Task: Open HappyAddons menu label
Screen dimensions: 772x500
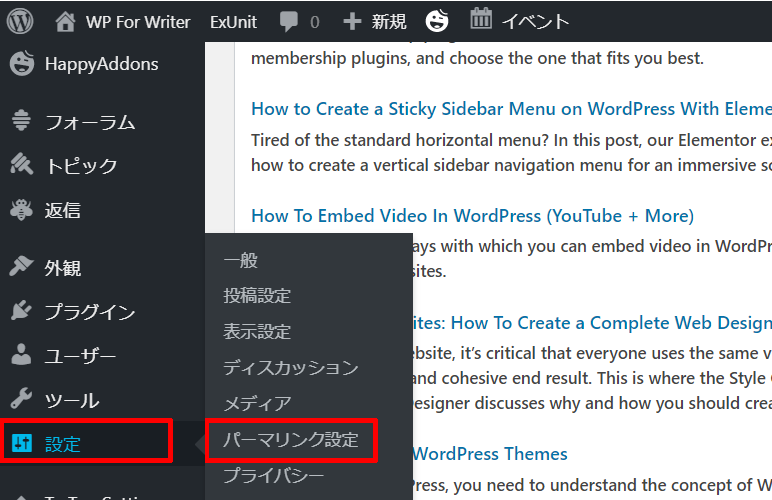Action: (x=101, y=64)
